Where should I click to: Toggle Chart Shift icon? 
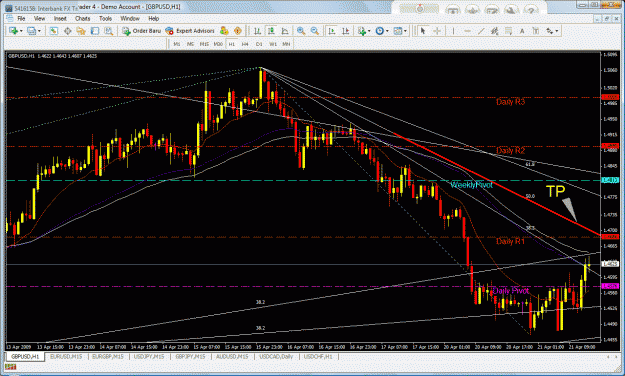pos(345,31)
